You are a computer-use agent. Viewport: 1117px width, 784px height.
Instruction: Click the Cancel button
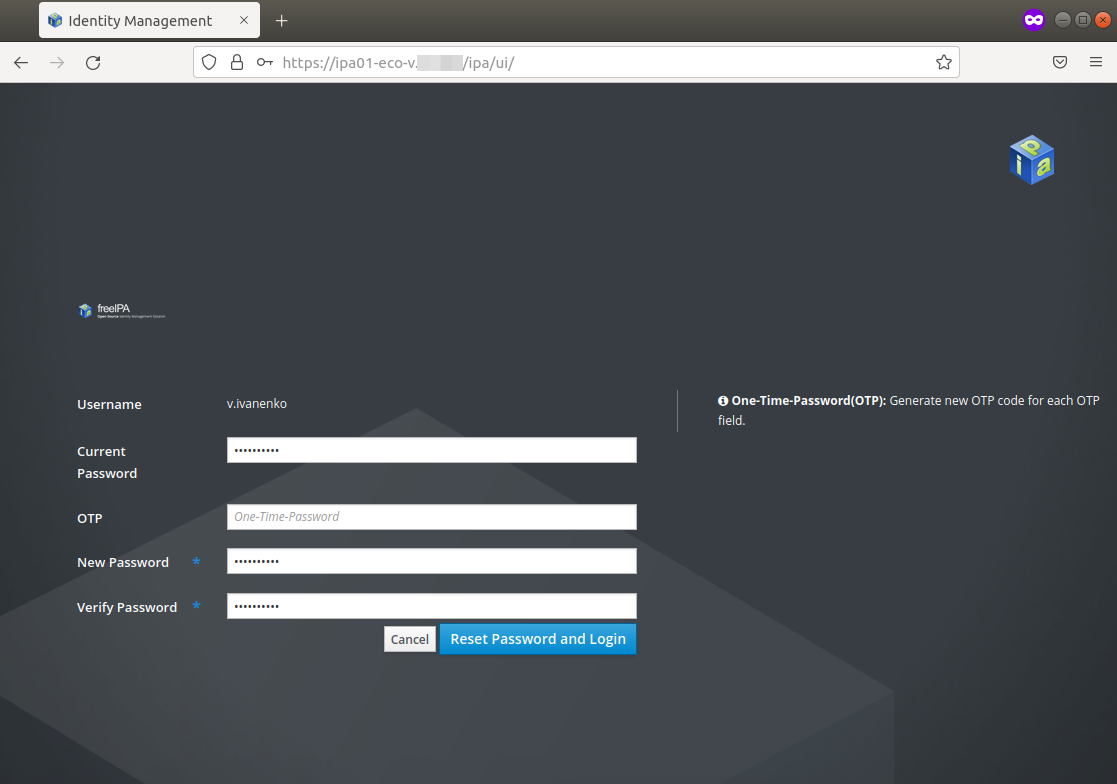coord(409,640)
